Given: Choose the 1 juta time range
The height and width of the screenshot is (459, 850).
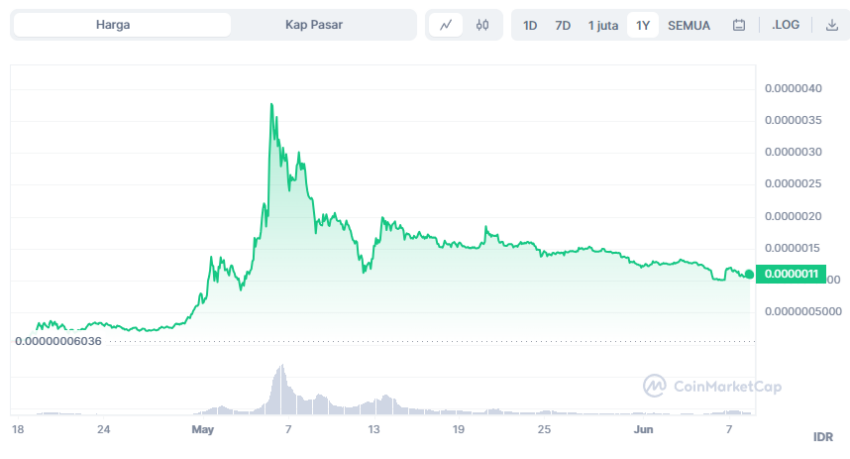Looking at the screenshot, I should [x=603, y=25].
